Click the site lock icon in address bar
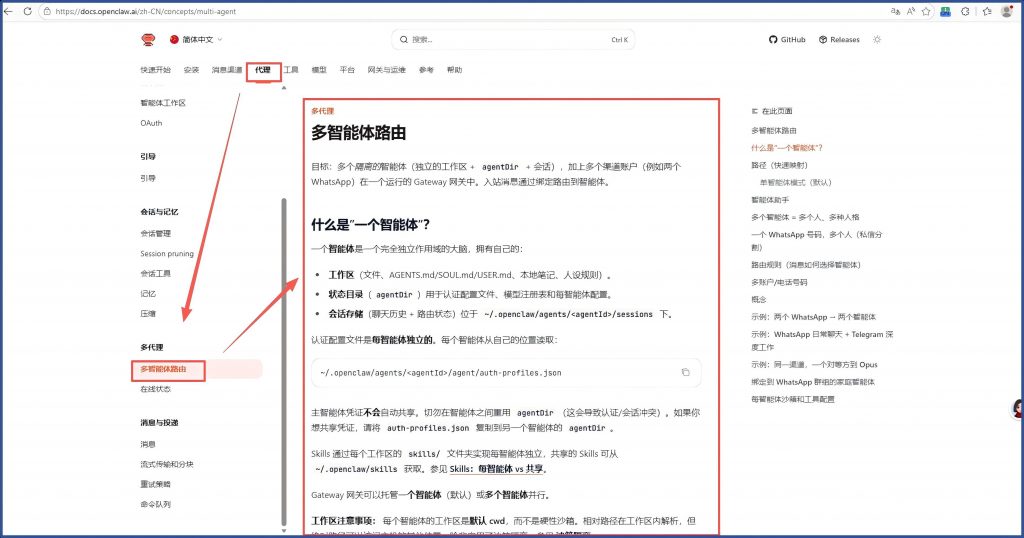 point(48,11)
